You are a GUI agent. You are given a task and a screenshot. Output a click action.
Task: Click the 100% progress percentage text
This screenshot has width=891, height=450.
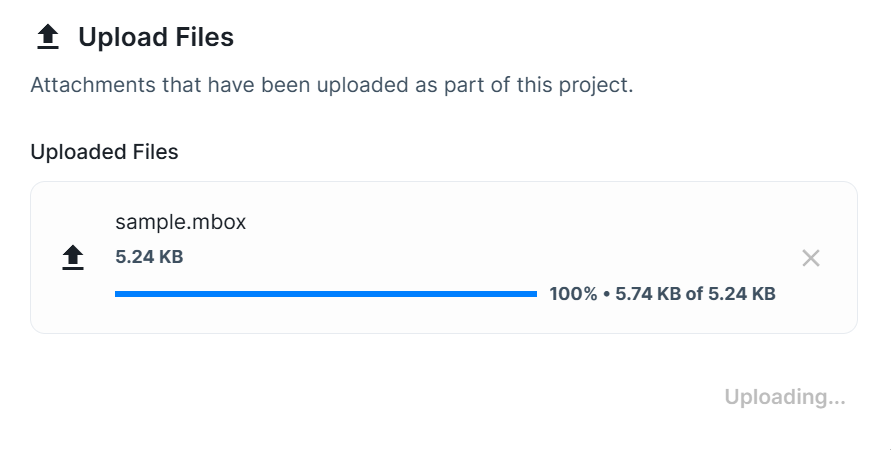point(573,294)
